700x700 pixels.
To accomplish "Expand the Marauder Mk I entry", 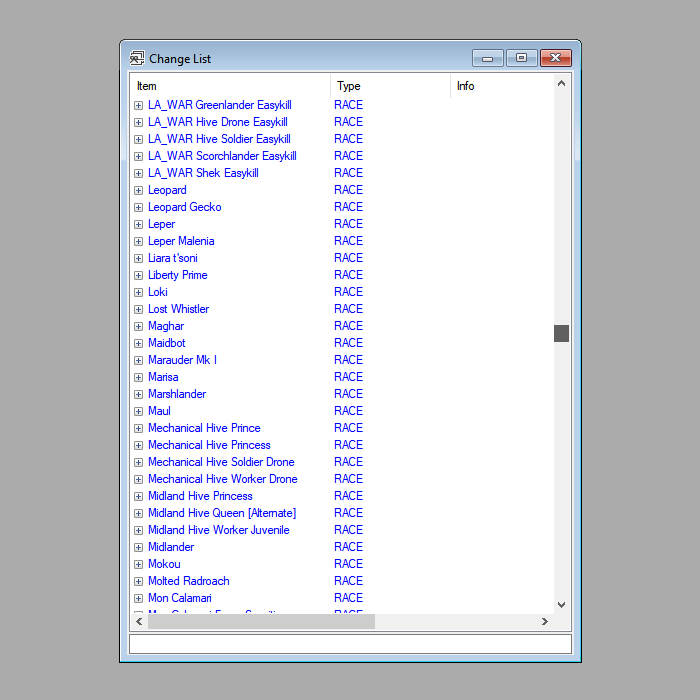I will coord(138,360).
